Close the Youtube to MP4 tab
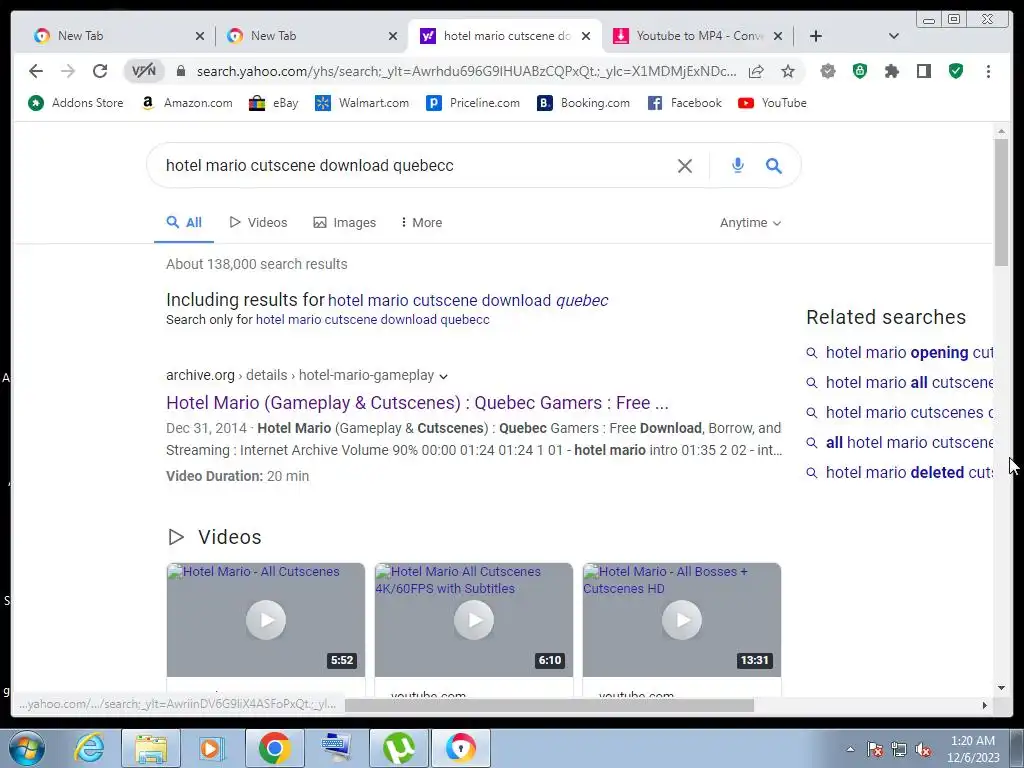Viewport: 1024px width, 768px height. tap(778, 36)
